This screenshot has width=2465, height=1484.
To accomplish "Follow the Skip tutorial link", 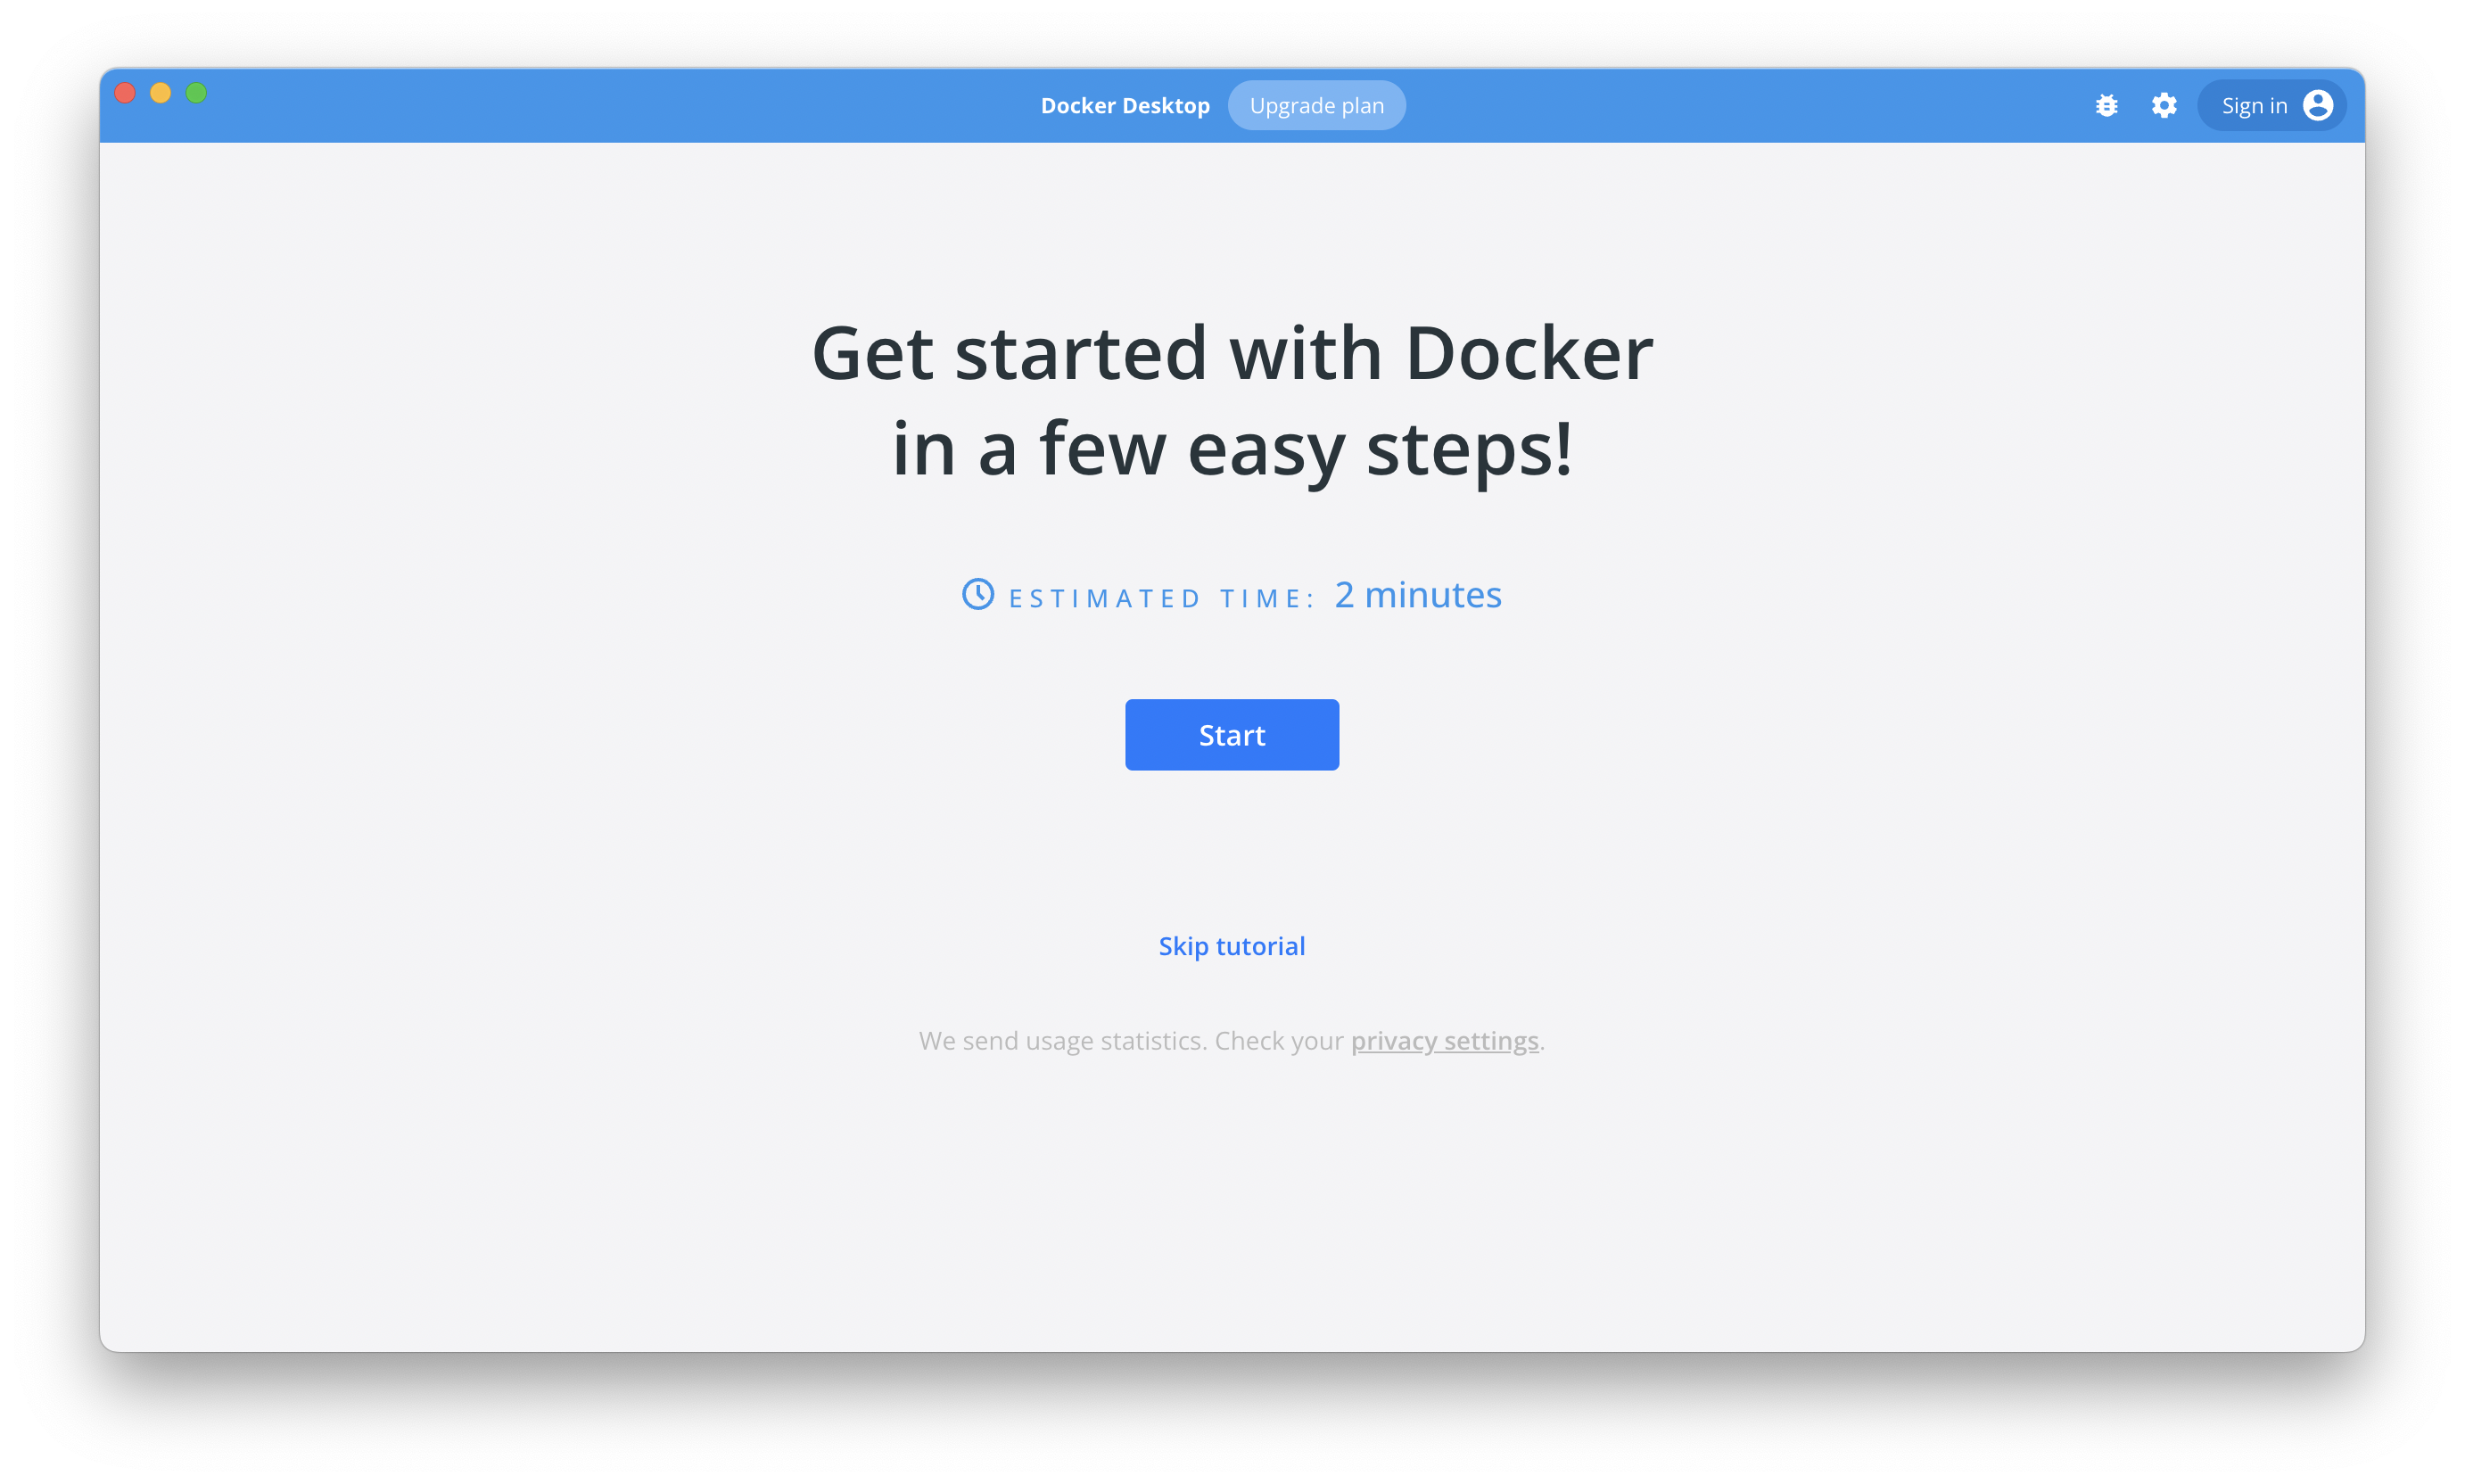I will coord(1231,946).
